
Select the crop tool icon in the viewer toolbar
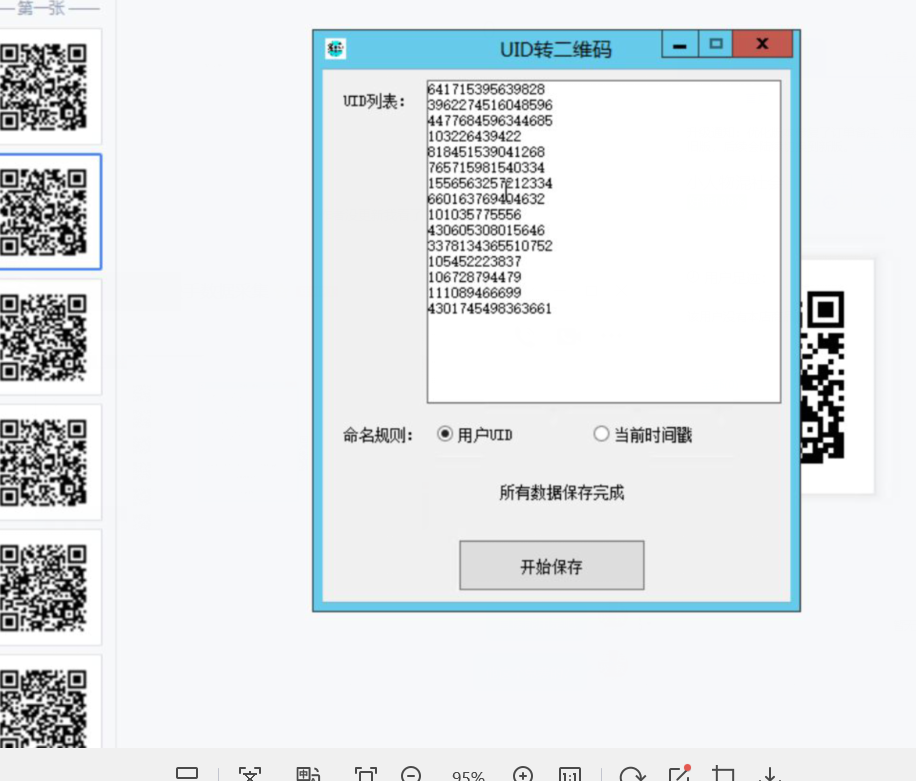[x=723, y=775]
